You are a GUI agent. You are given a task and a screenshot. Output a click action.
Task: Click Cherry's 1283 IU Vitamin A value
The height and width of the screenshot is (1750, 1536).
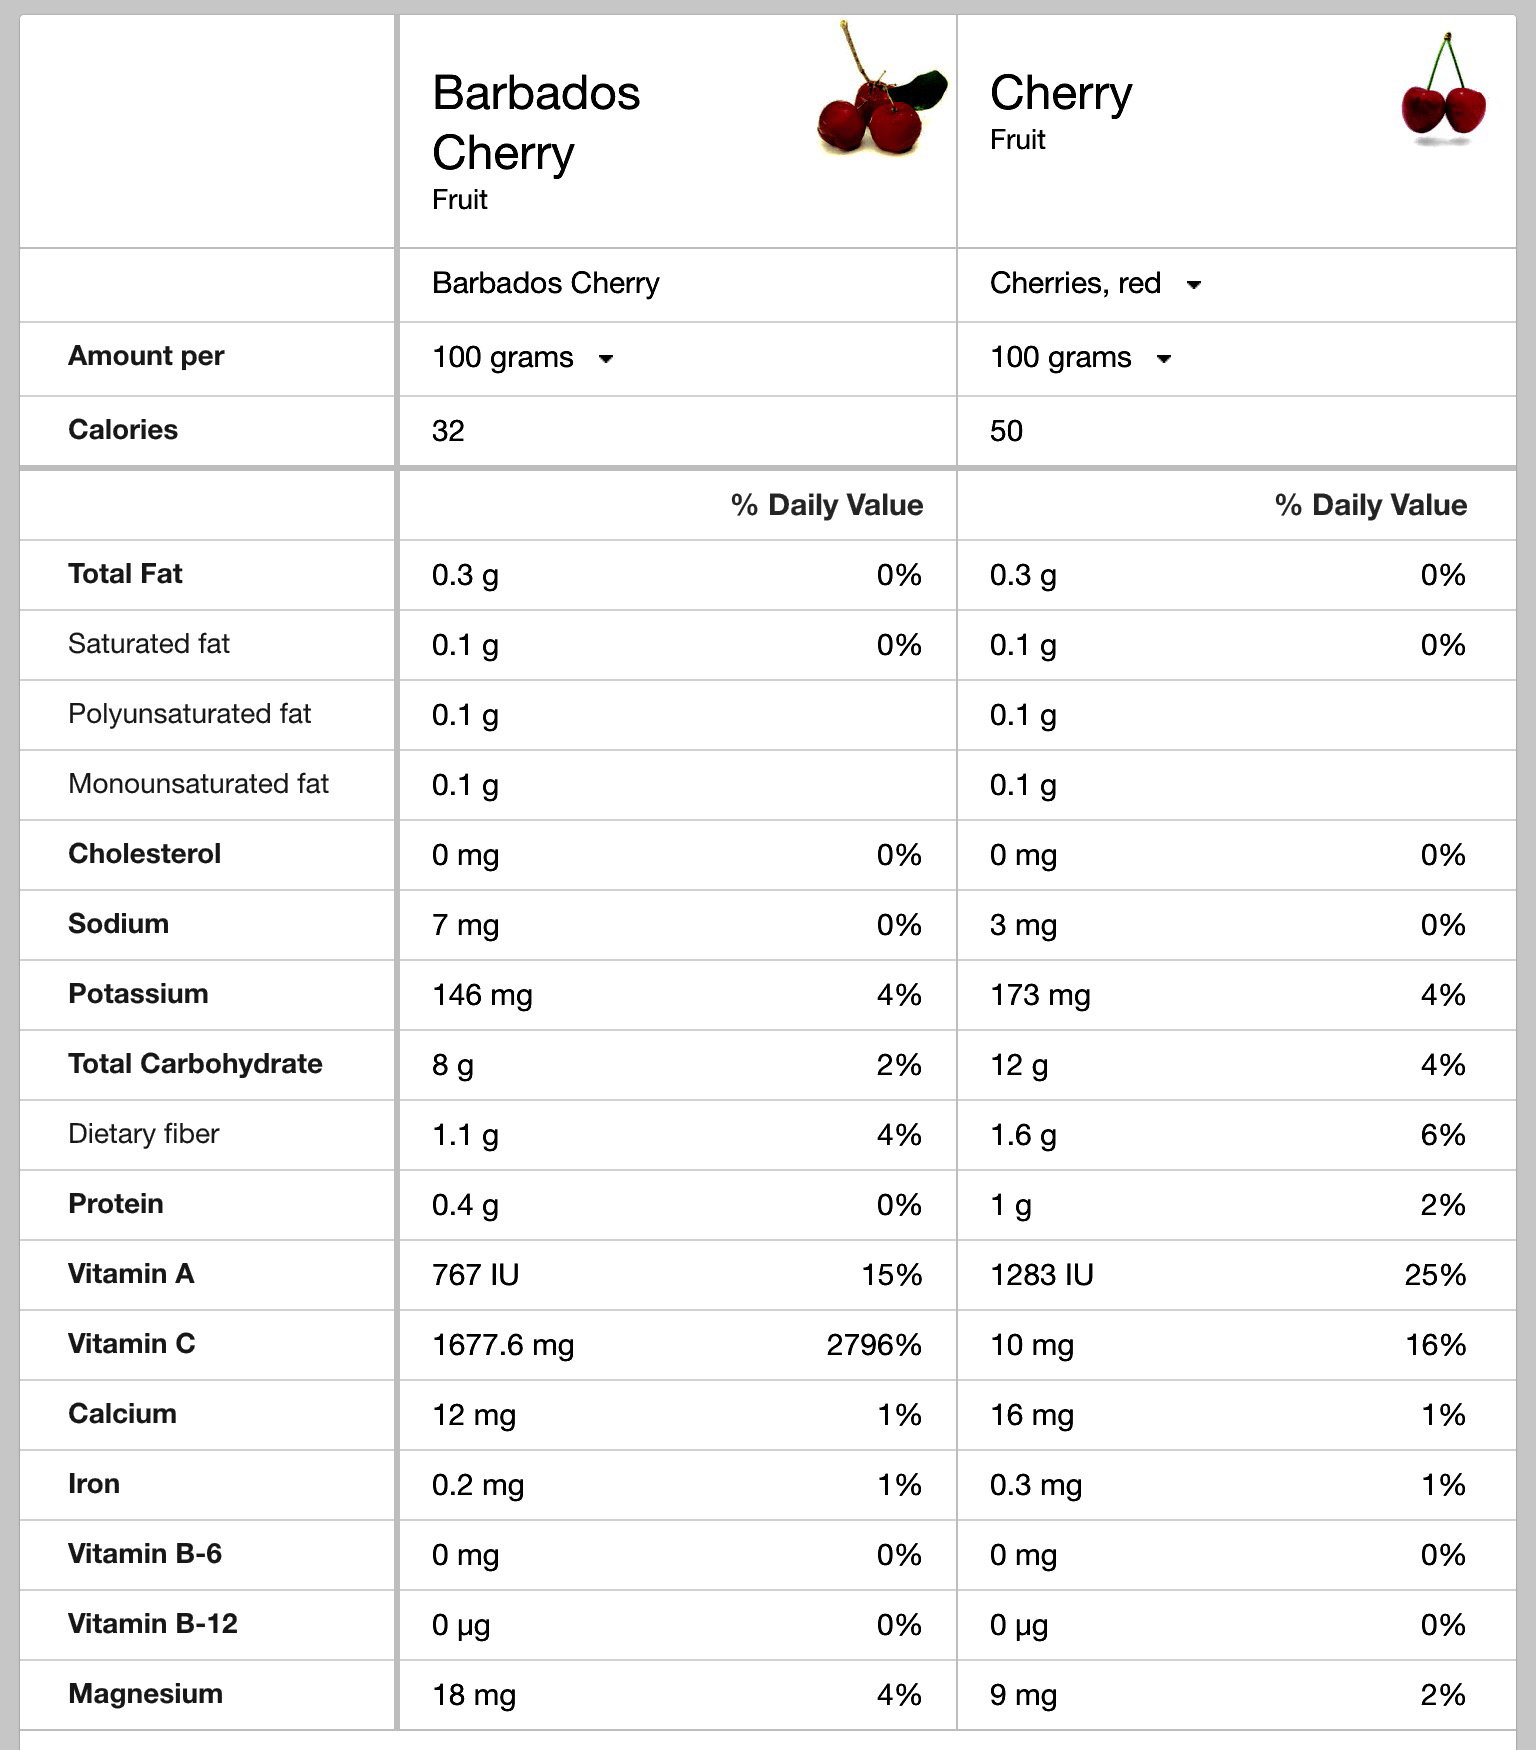pyautogui.click(x=1041, y=1275)
